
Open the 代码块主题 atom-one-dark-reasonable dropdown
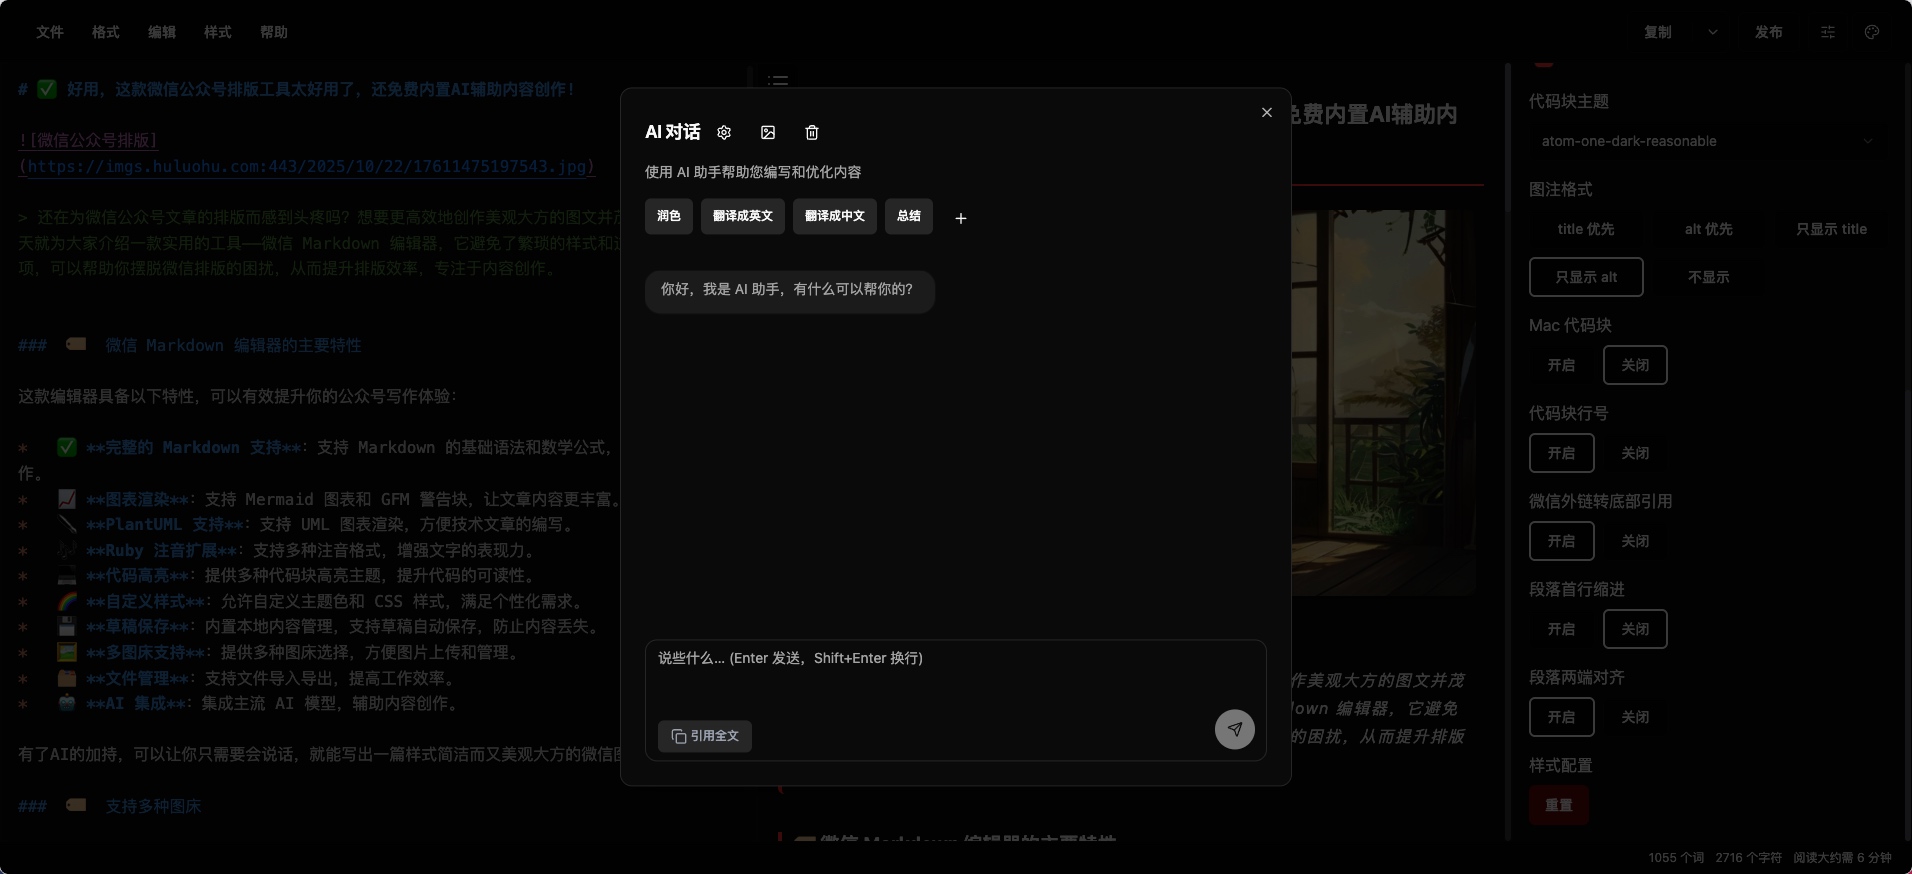coord(1706,141)
